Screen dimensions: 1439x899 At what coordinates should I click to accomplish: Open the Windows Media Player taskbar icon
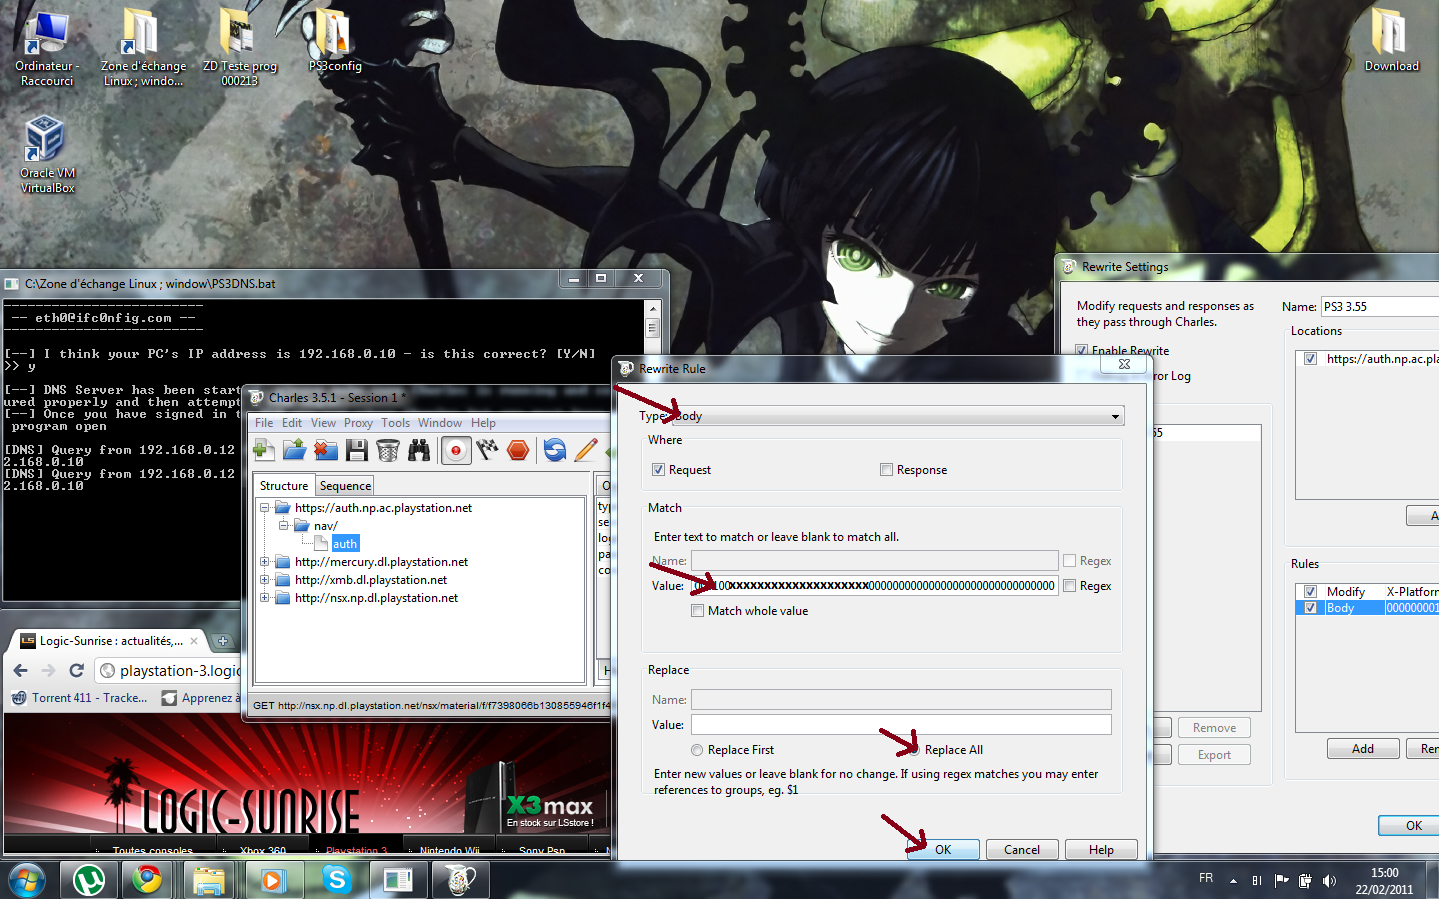(x=272, y=880)
